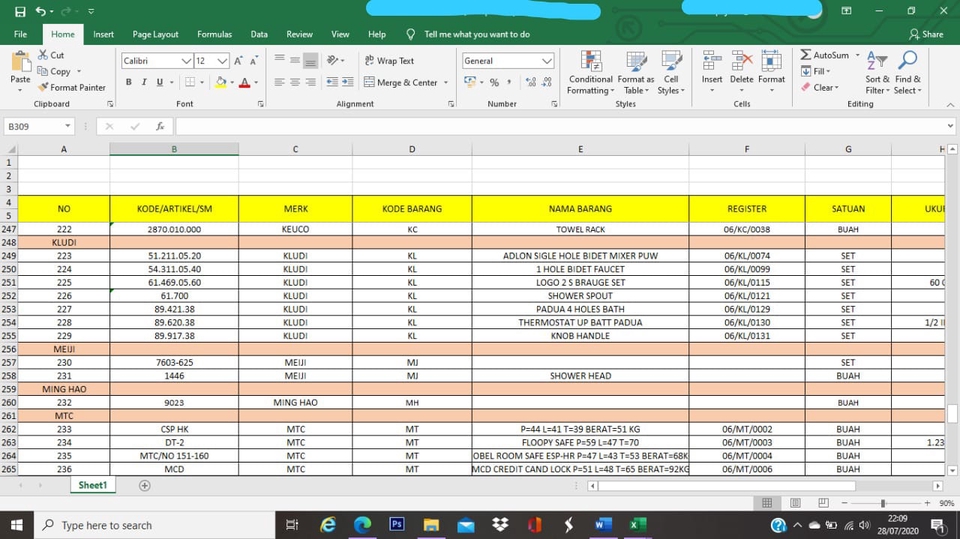Switch to Page Layout view in status bar
The image size is (960, 539).
point(795,503)
